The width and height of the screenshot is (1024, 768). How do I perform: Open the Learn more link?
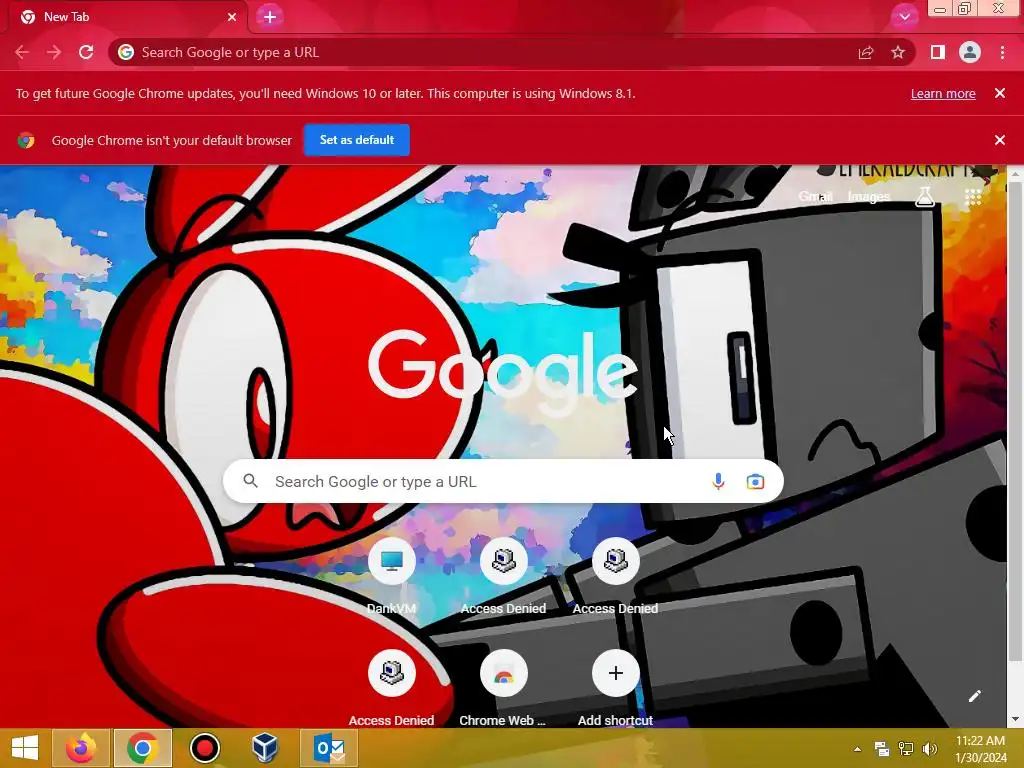pos(943,93)
